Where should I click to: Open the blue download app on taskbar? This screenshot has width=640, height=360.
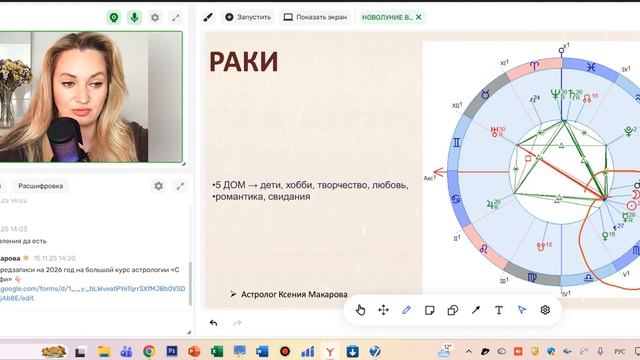click(x=353, y=351)
